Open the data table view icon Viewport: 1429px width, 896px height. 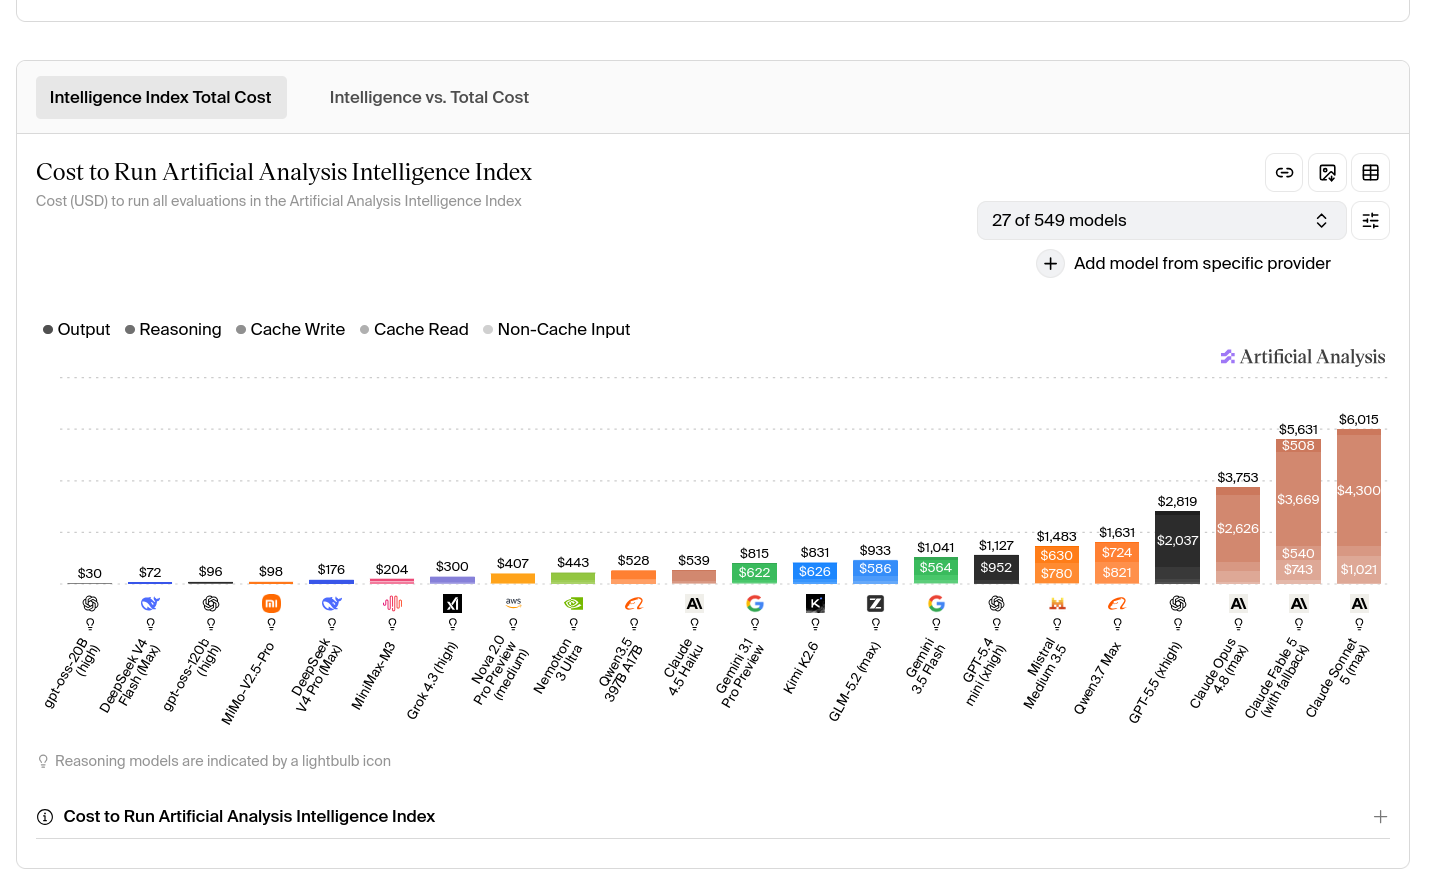pos(1370,173)
